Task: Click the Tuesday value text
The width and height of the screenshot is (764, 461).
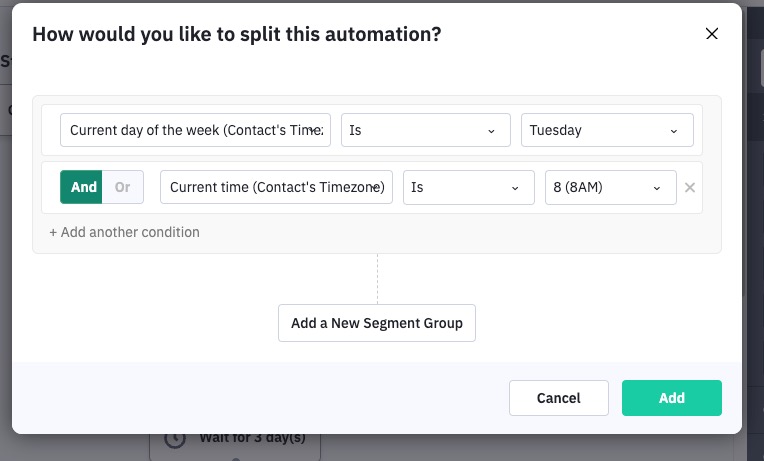Action: click(556, 130)
